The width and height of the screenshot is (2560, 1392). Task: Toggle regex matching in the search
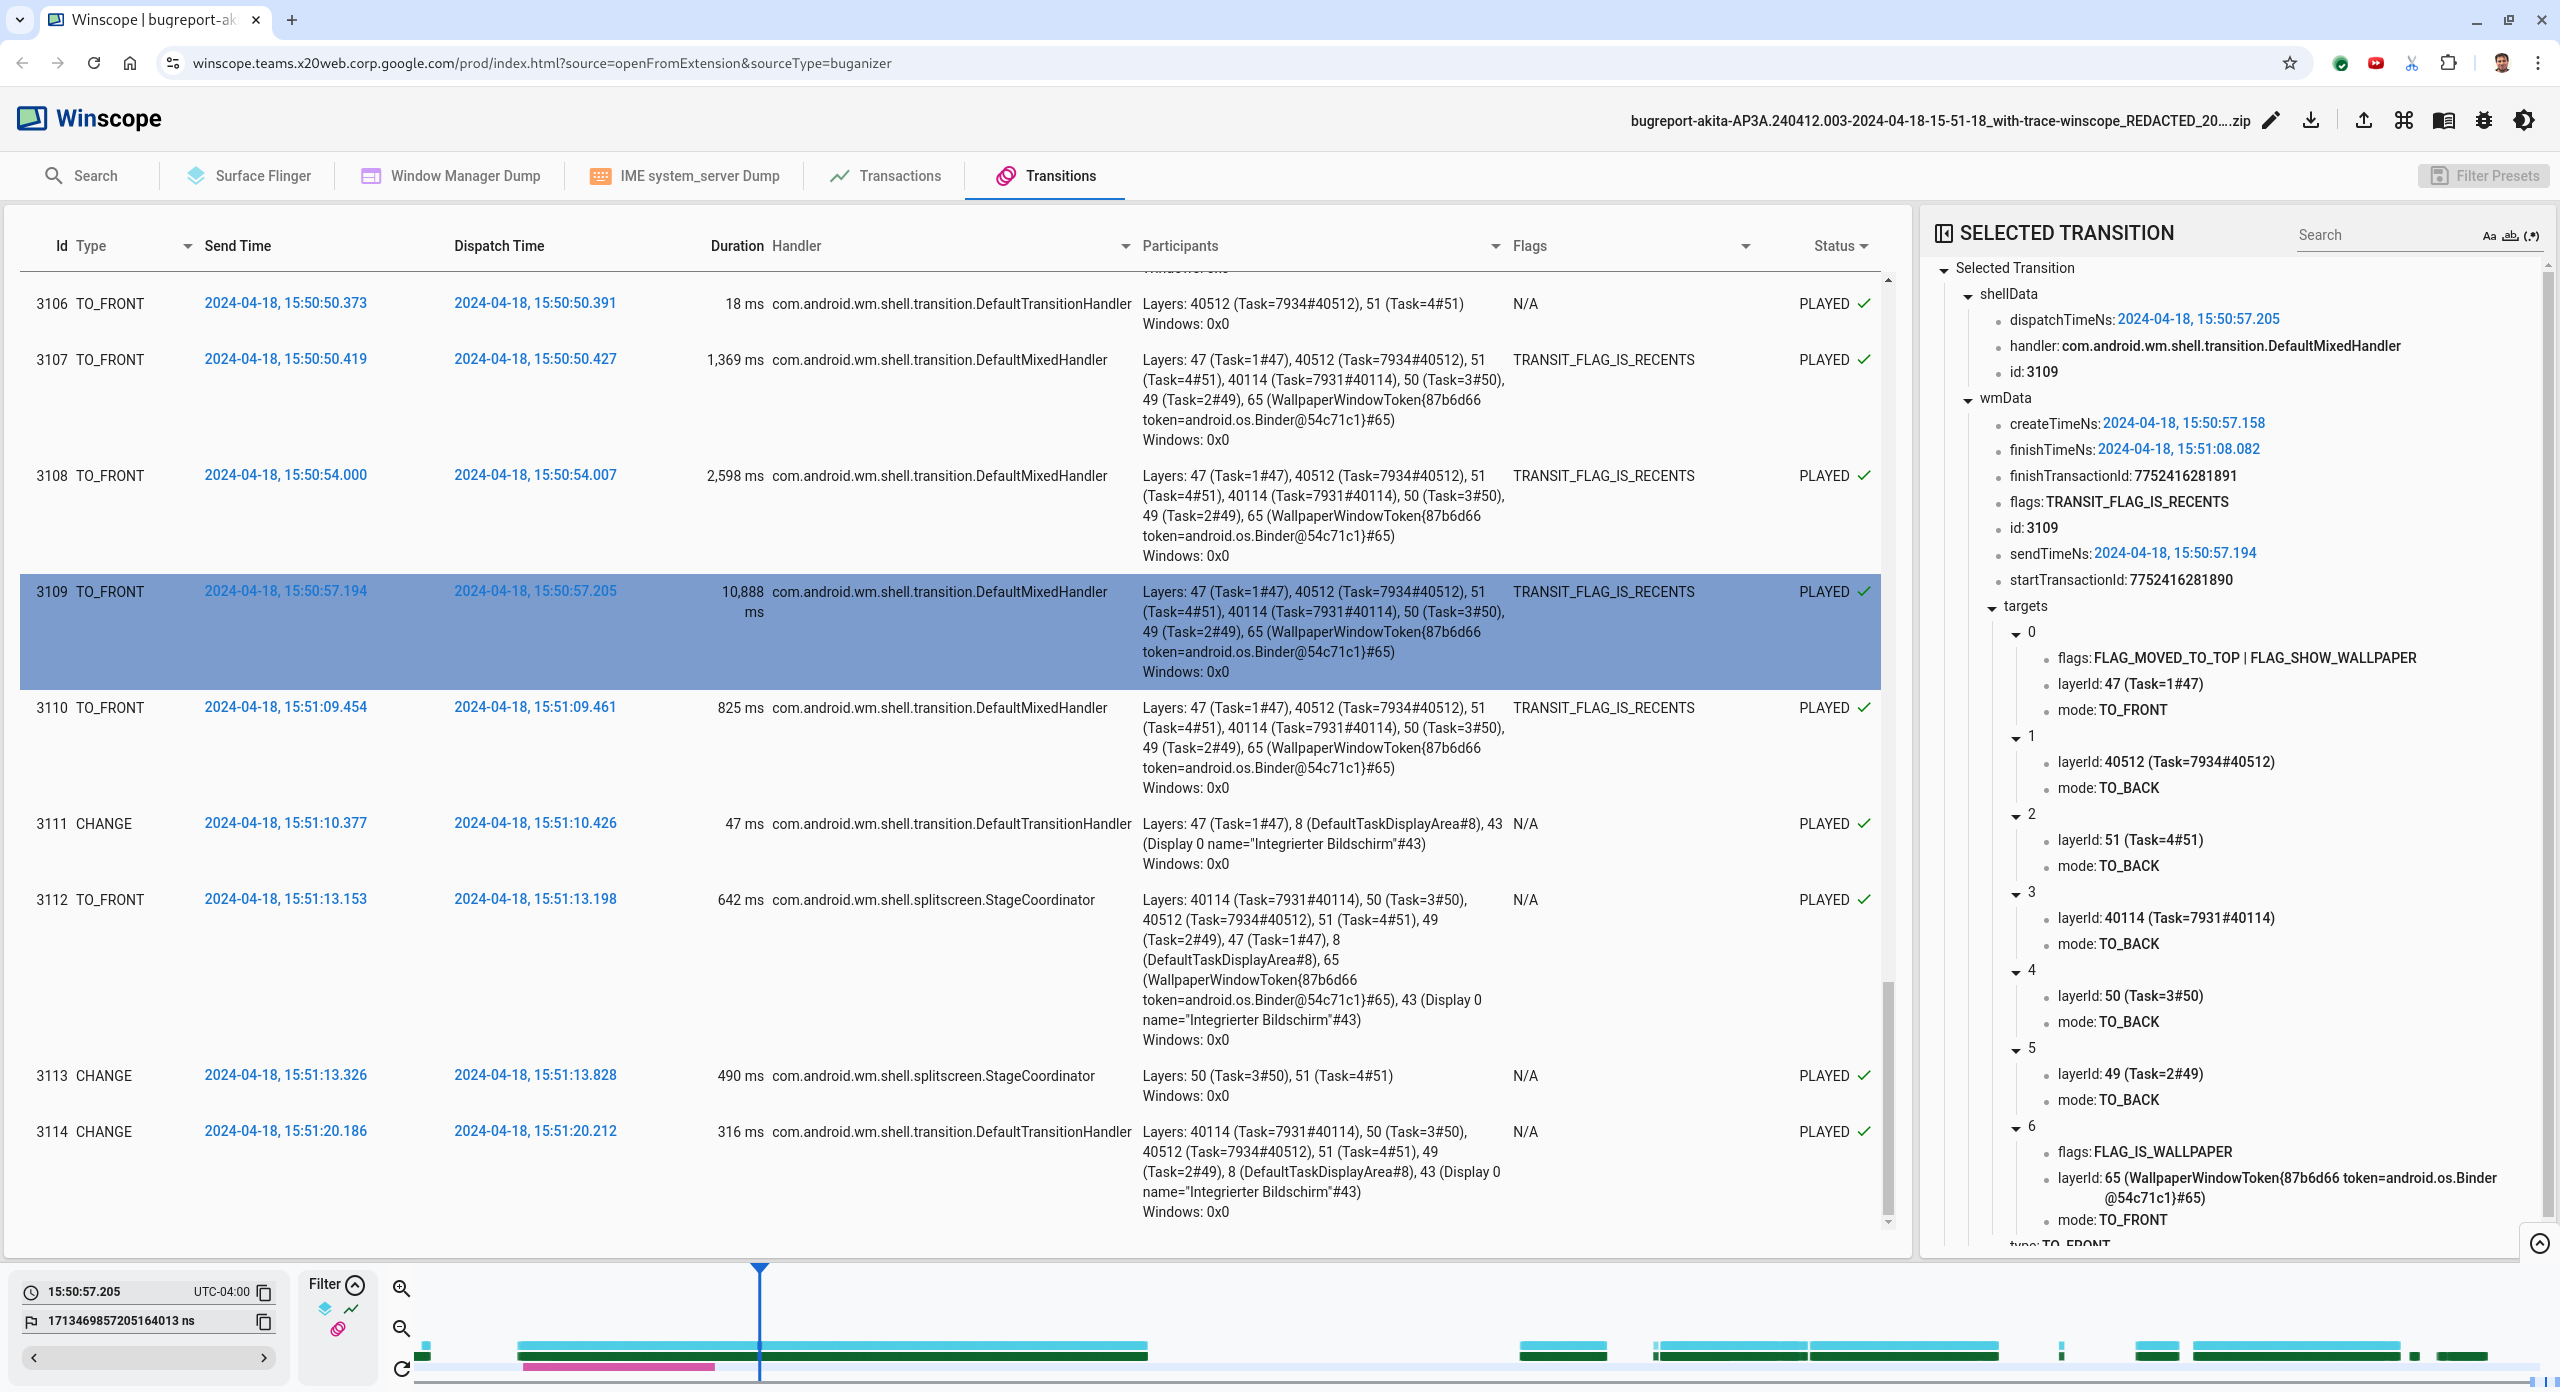coord(2531,236)
